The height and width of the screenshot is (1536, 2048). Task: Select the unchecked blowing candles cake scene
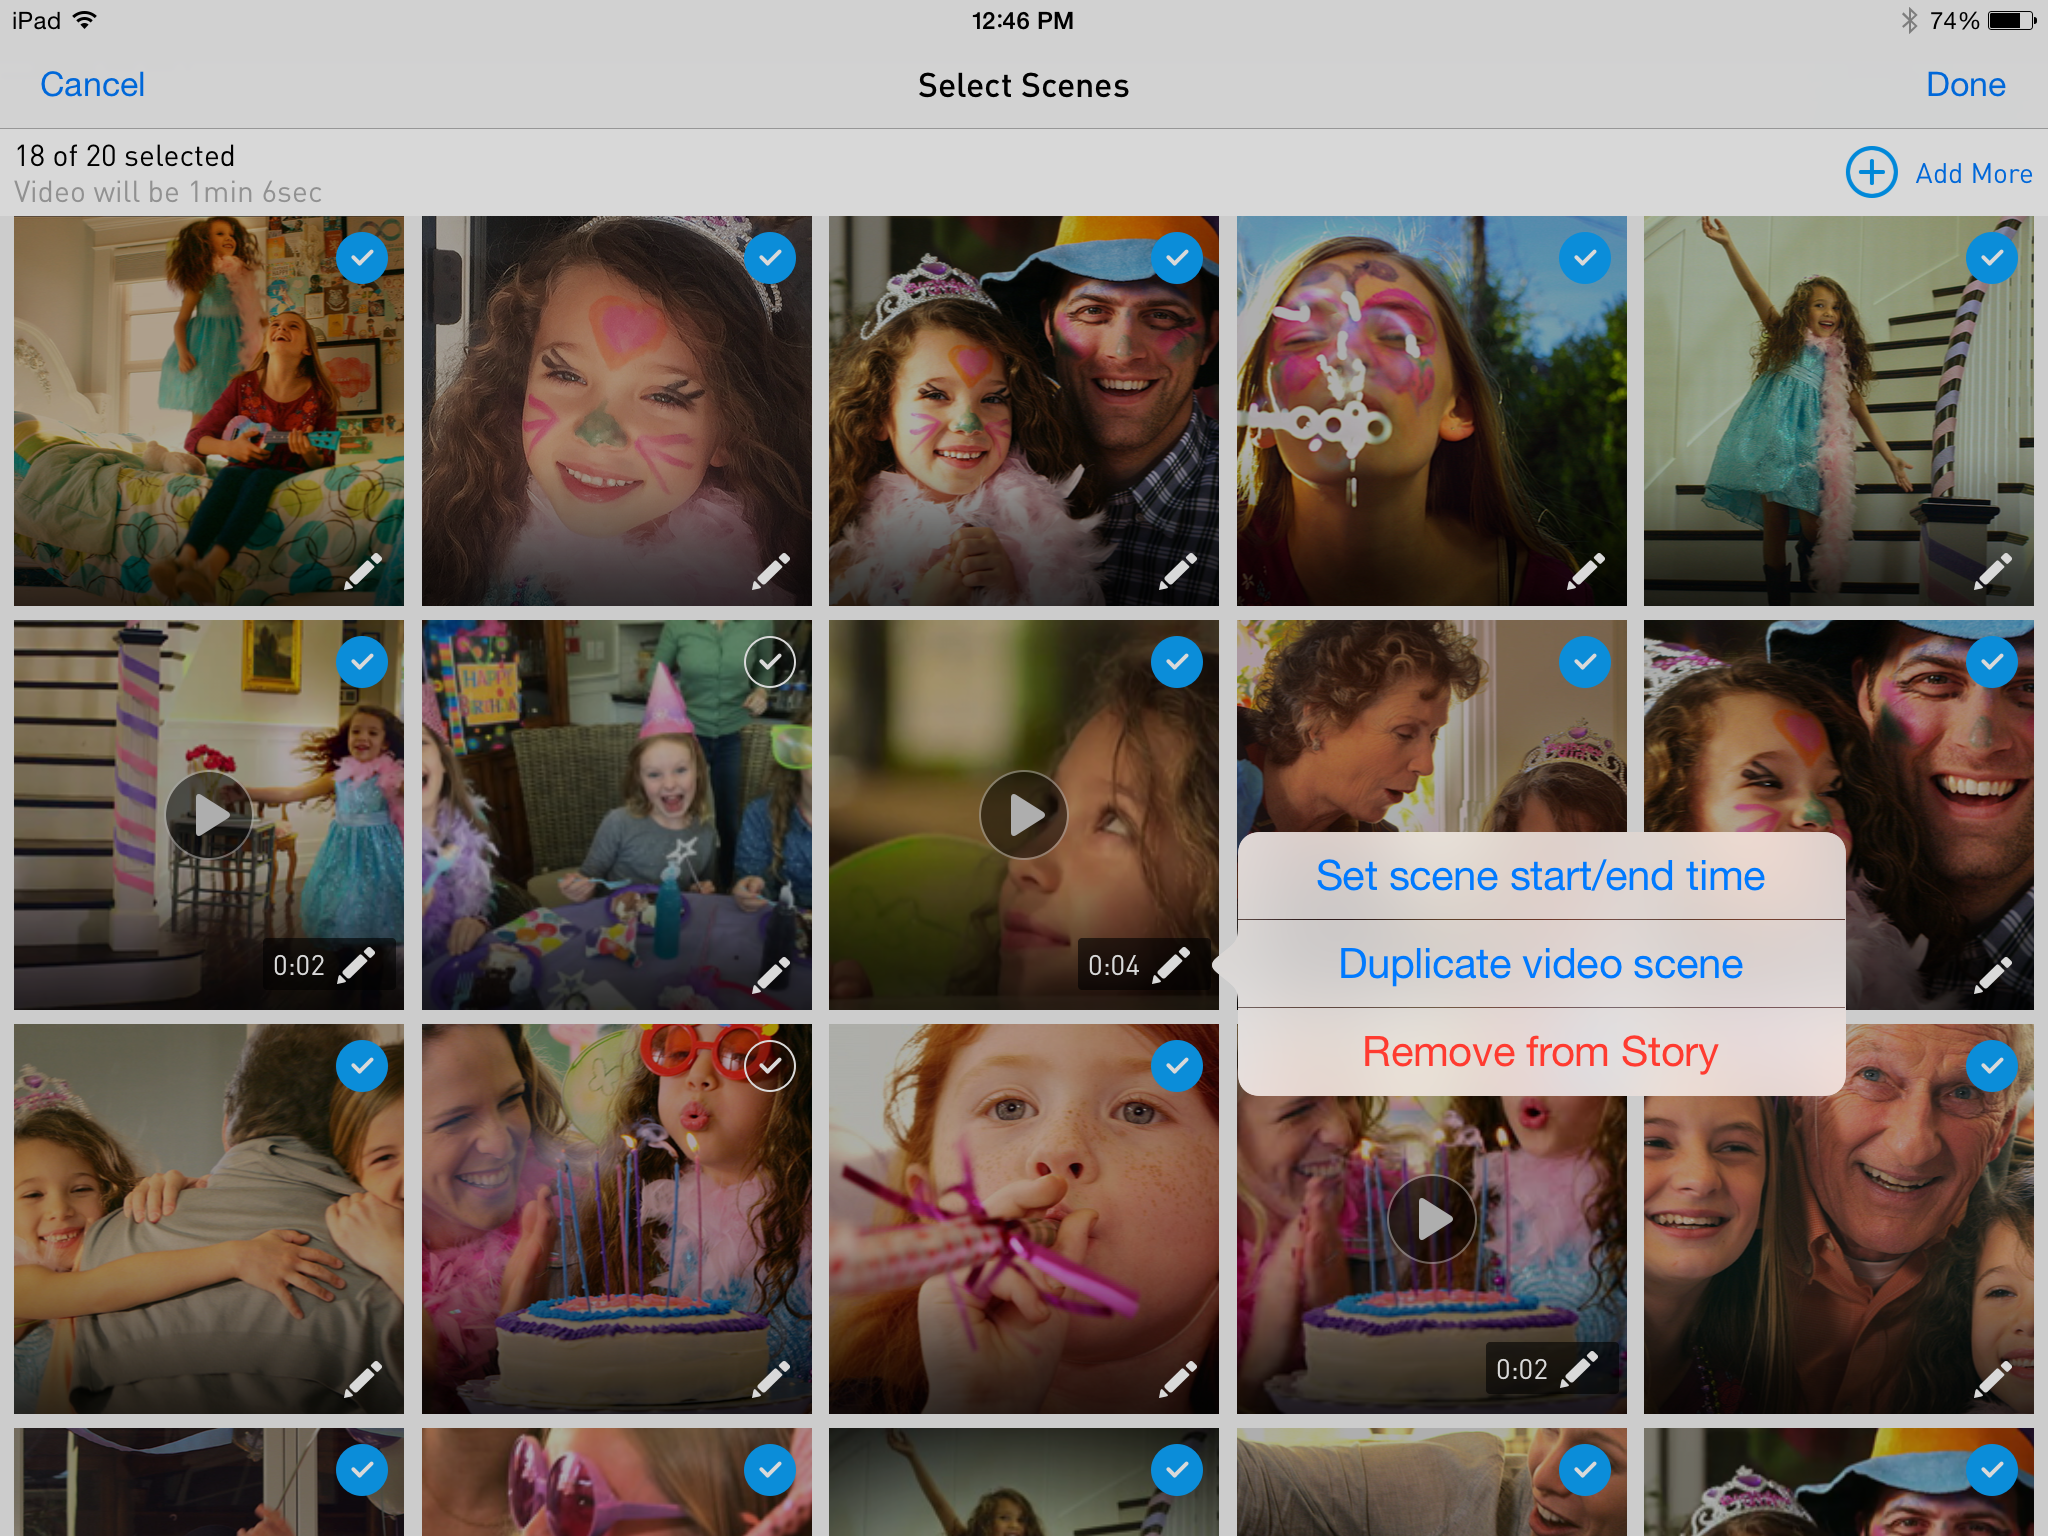click(769, 1066)
